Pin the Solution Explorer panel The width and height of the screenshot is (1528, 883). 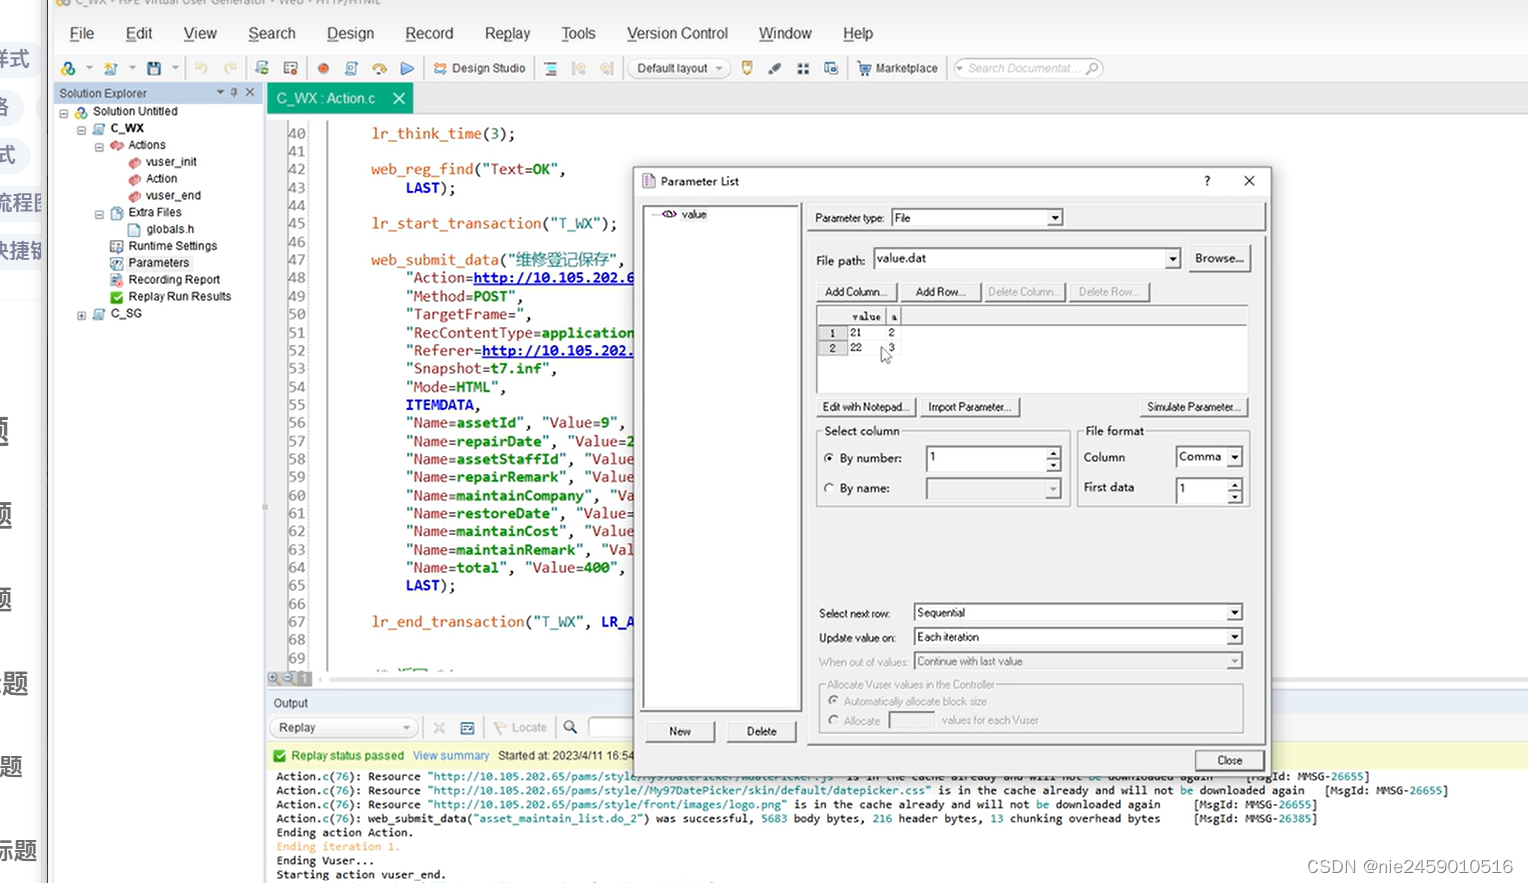tap(235, 92)
